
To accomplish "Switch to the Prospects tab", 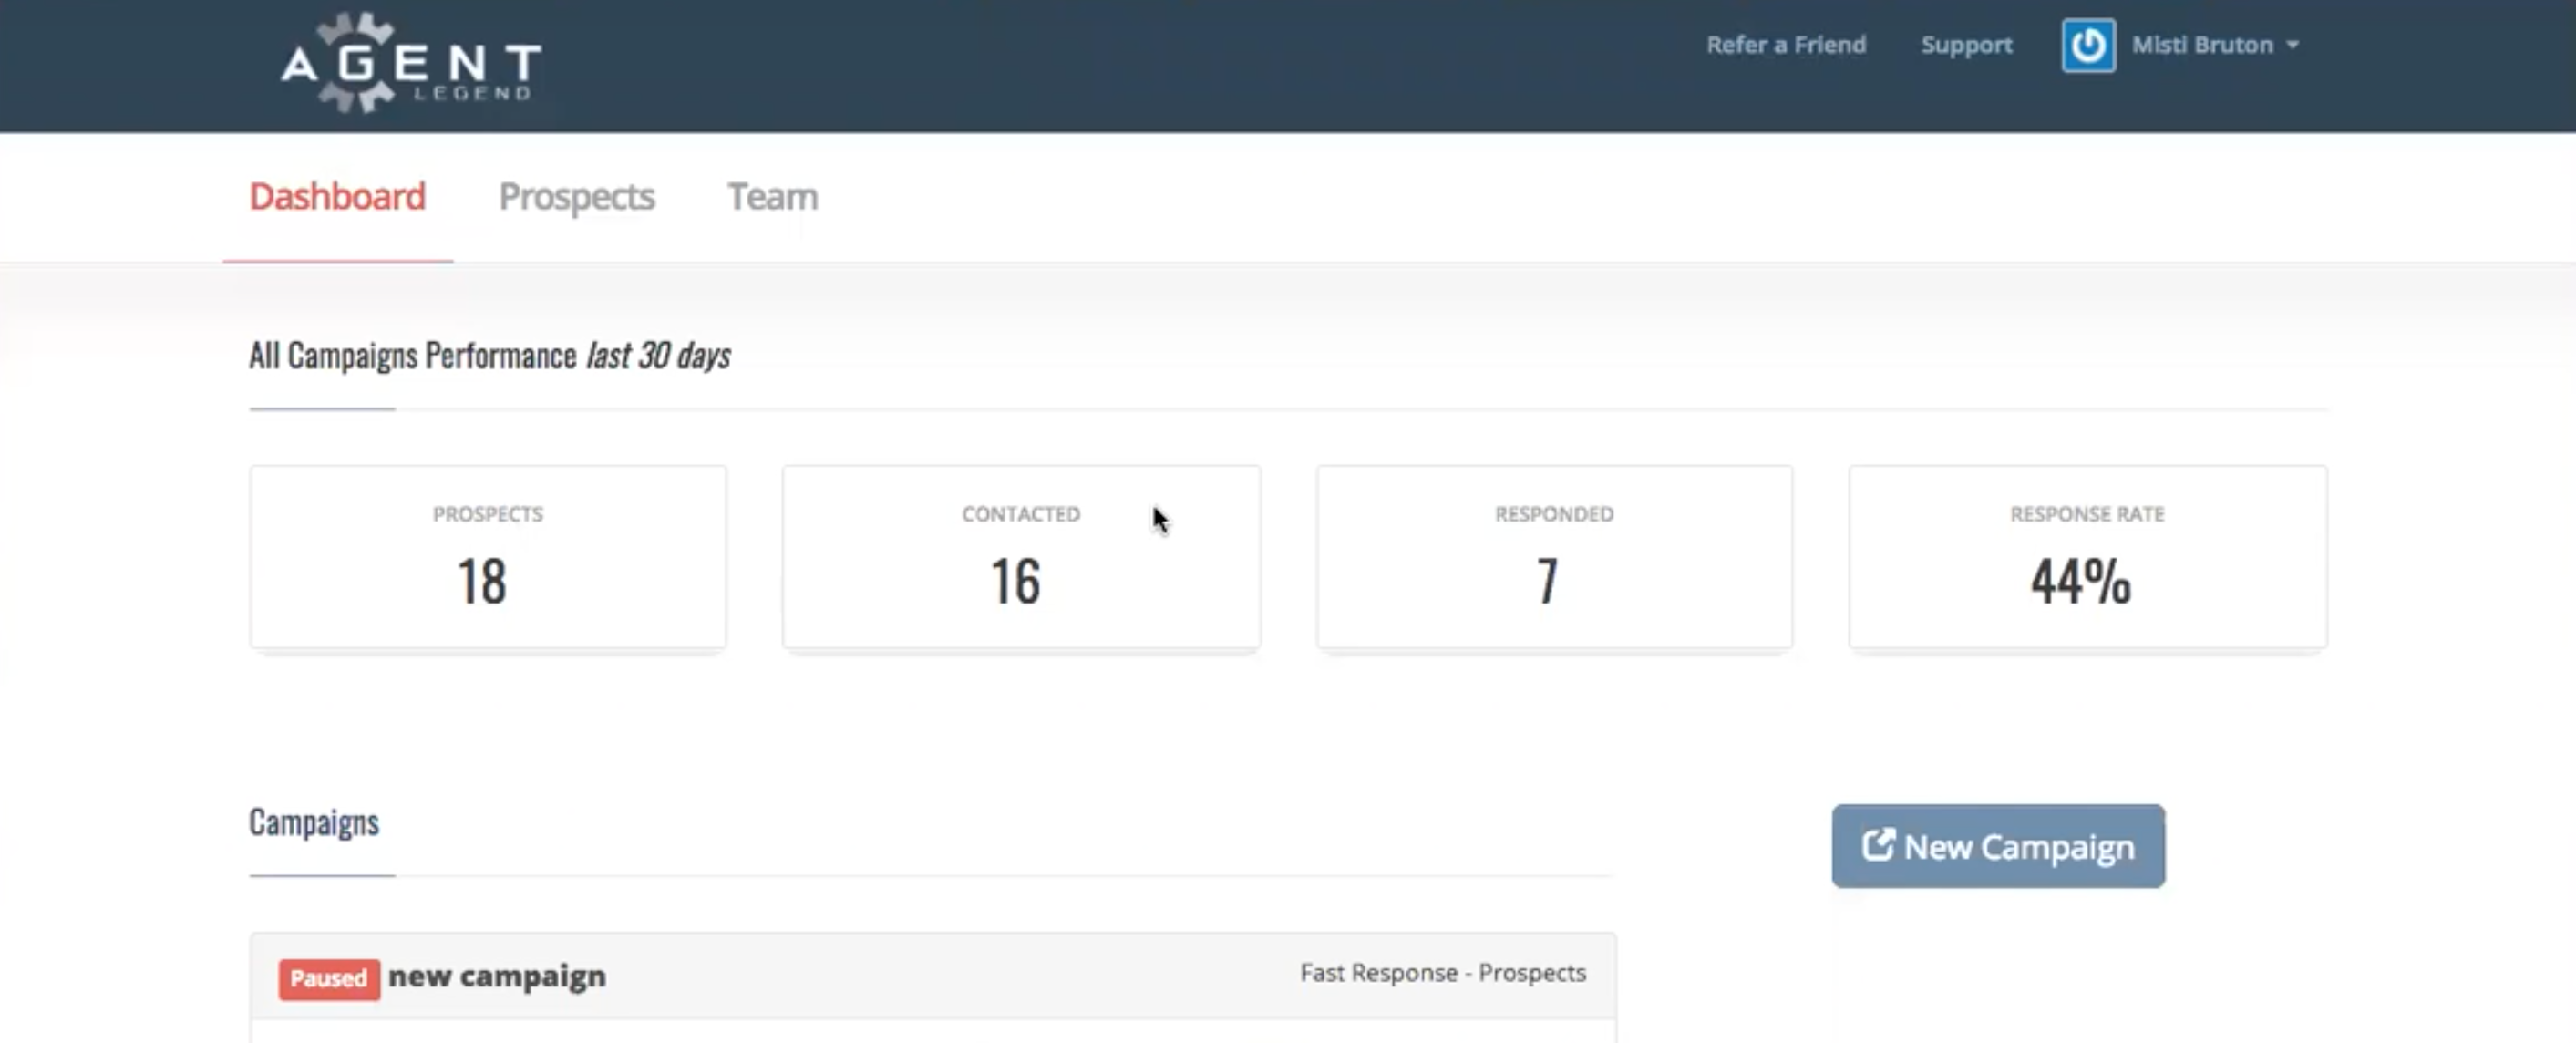I will click(576, 196).
